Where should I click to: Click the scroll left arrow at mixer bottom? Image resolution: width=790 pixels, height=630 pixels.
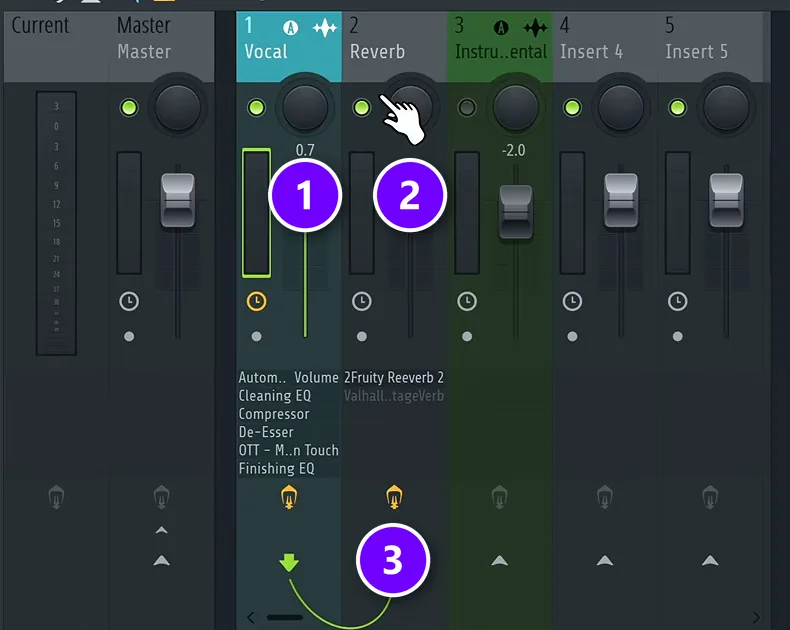pyautogui.click(x=250, y=617)
